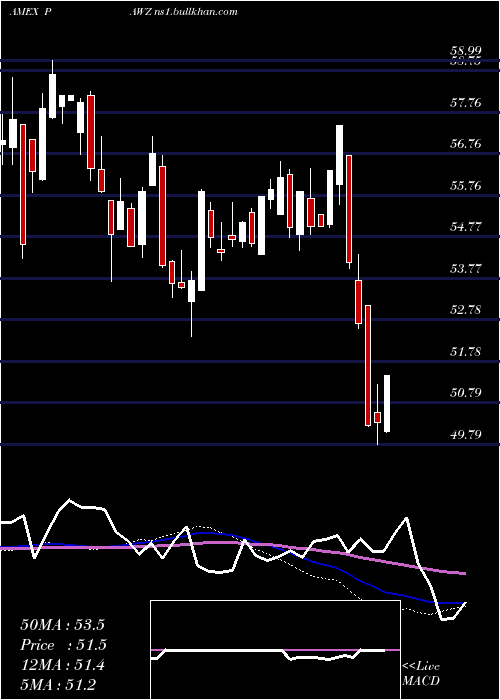Click the <<Live MACD label
500x700 pixels.
421,674
